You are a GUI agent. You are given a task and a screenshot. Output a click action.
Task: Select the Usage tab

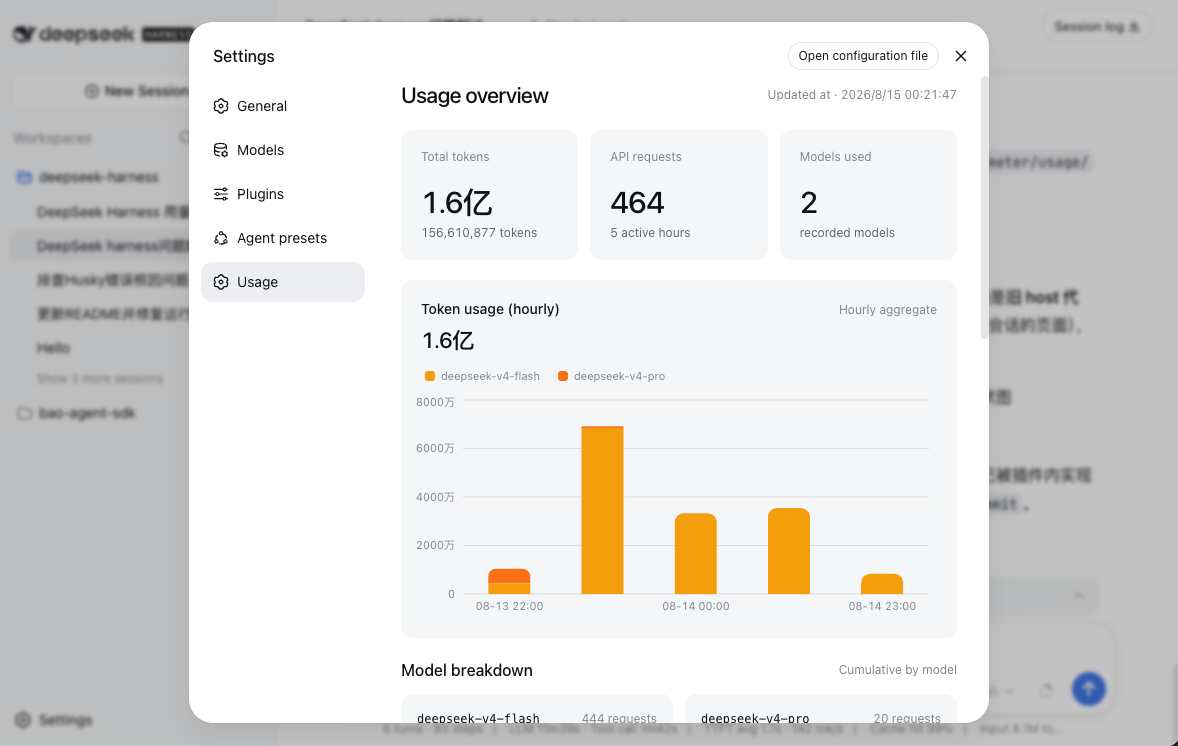coord(282,282)
